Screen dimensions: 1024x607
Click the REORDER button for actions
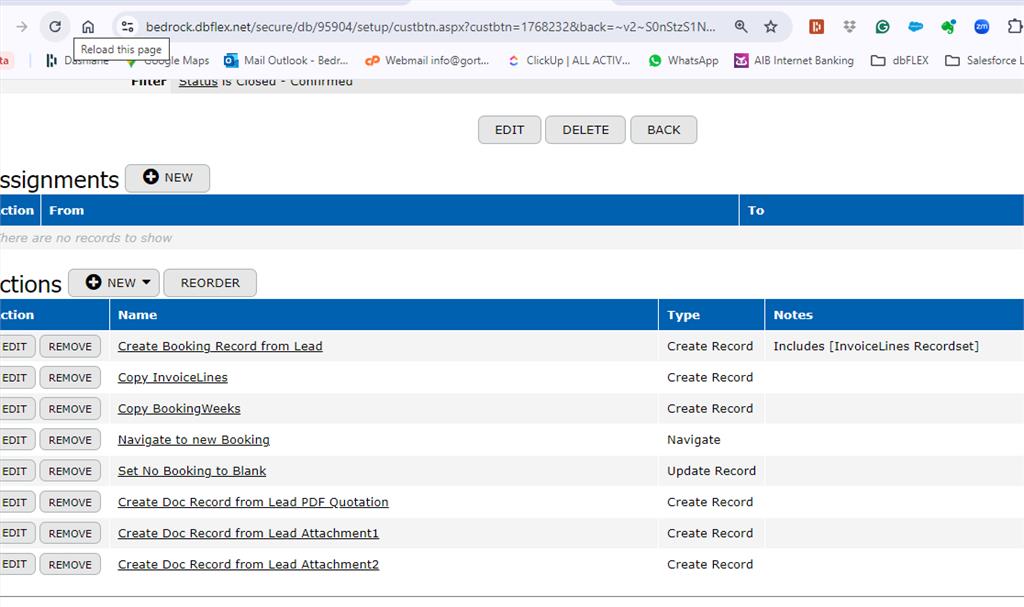(x=210, y=283)
